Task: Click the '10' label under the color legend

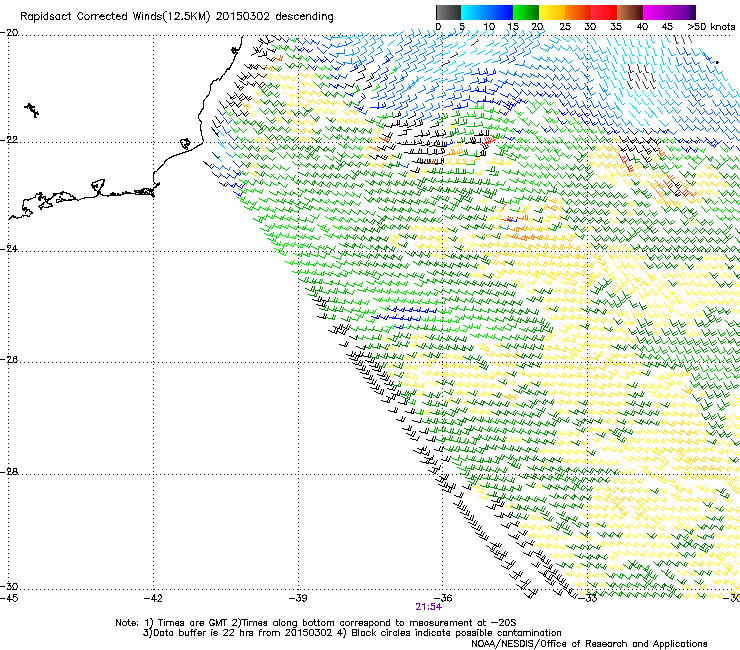Action: 489,27
